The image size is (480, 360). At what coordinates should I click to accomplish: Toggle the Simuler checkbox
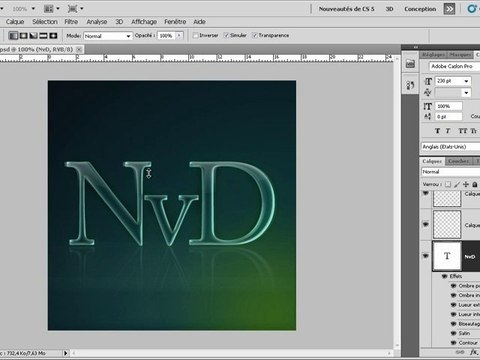[226, 35]
